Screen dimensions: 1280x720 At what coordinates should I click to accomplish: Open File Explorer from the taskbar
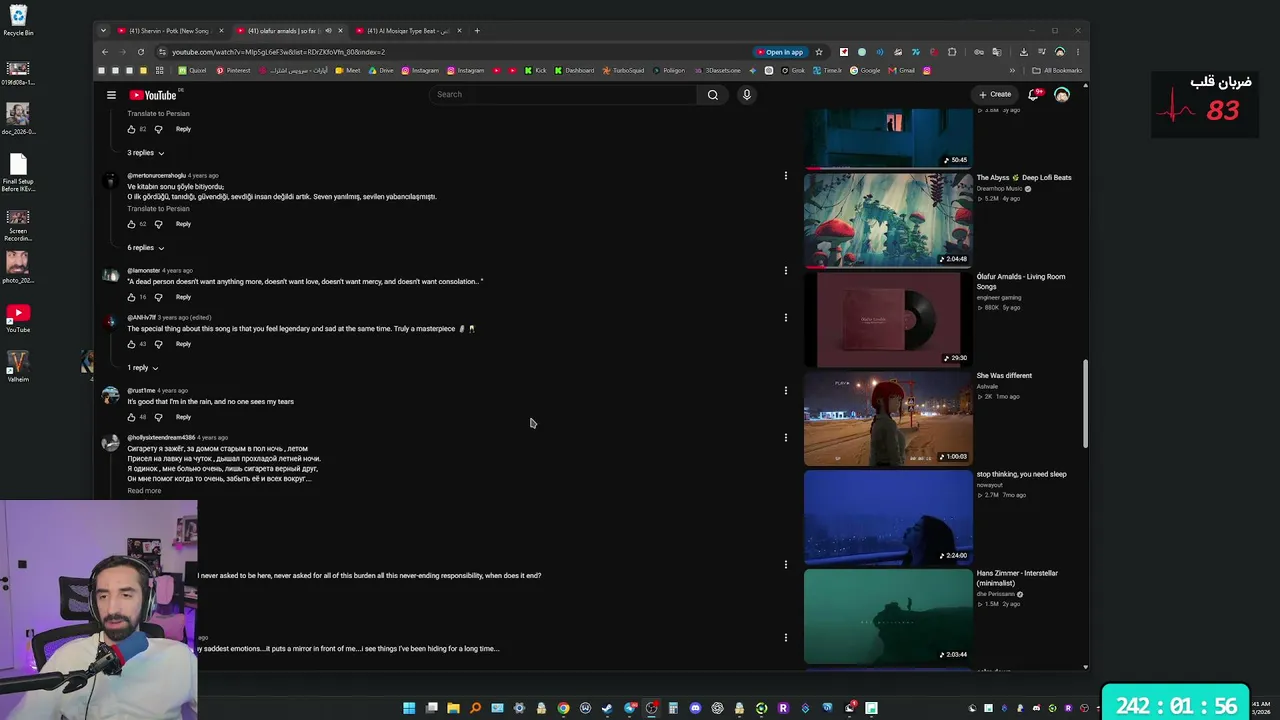453,708
